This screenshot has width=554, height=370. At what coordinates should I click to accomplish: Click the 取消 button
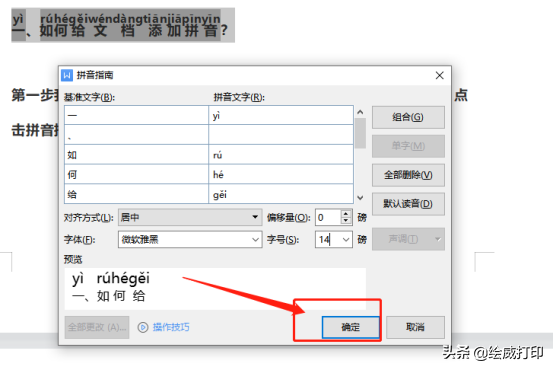(x=415, y=327)
